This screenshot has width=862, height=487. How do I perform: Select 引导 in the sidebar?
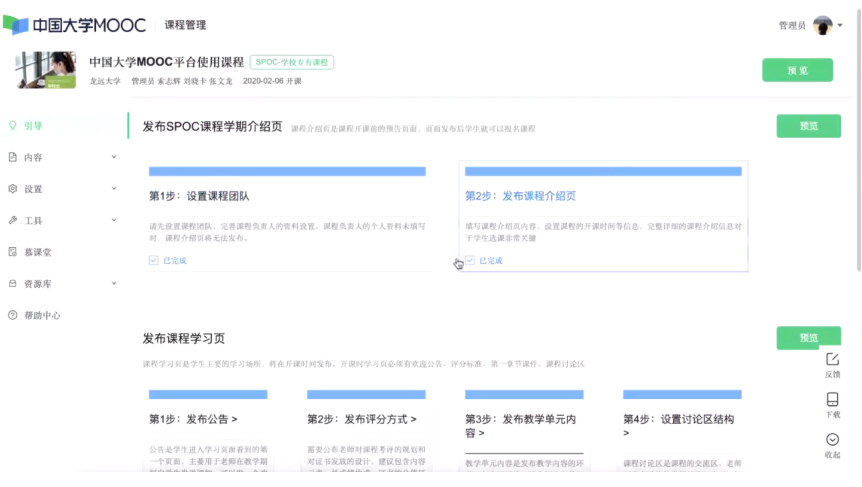[33, 126]
